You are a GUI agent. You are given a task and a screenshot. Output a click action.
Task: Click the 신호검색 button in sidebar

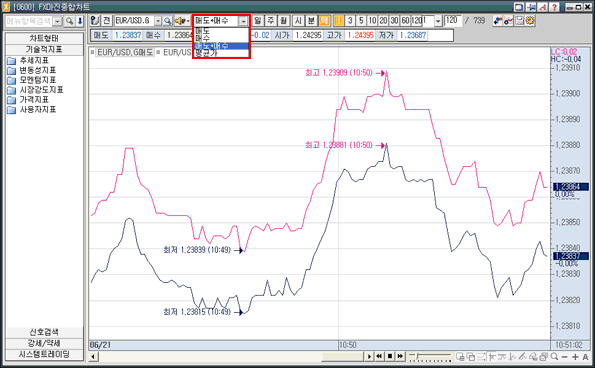pos(44,332)
